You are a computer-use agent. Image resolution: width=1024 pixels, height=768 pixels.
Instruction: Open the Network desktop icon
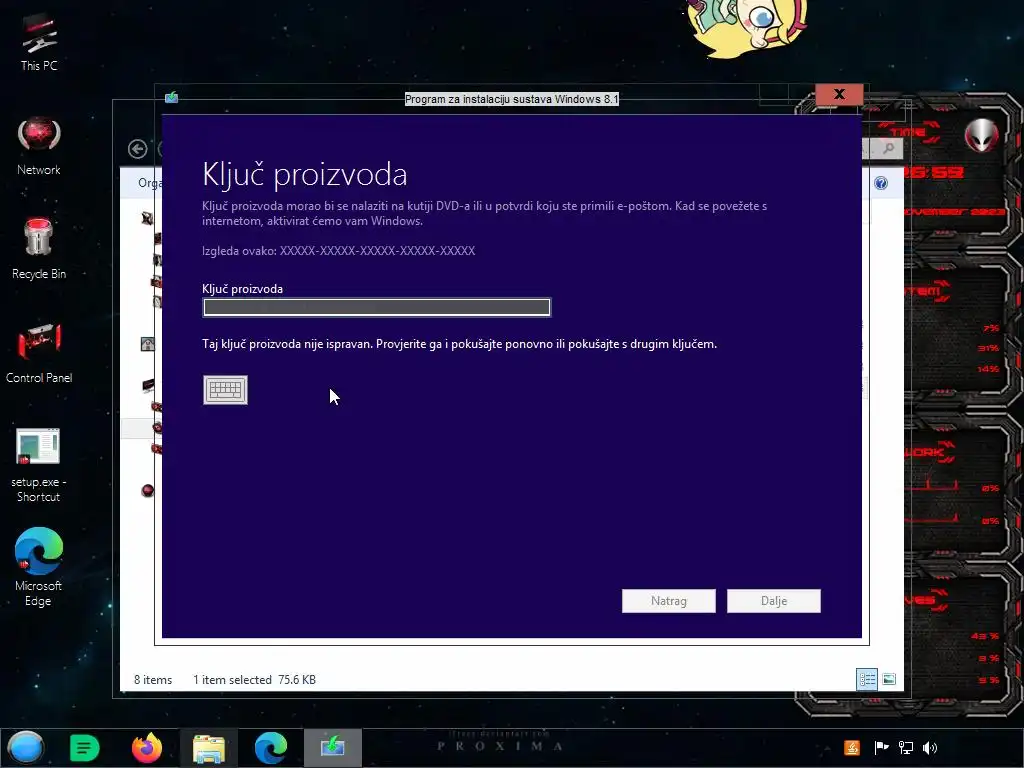(39, 146)
